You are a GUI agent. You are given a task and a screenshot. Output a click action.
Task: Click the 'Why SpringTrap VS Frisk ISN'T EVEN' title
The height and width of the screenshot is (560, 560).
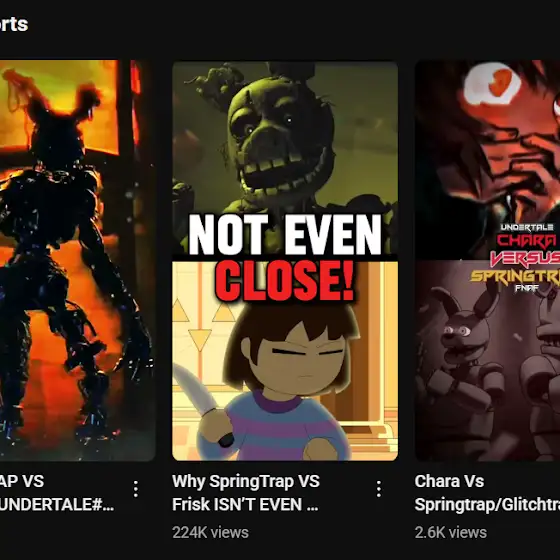point(246,493)
